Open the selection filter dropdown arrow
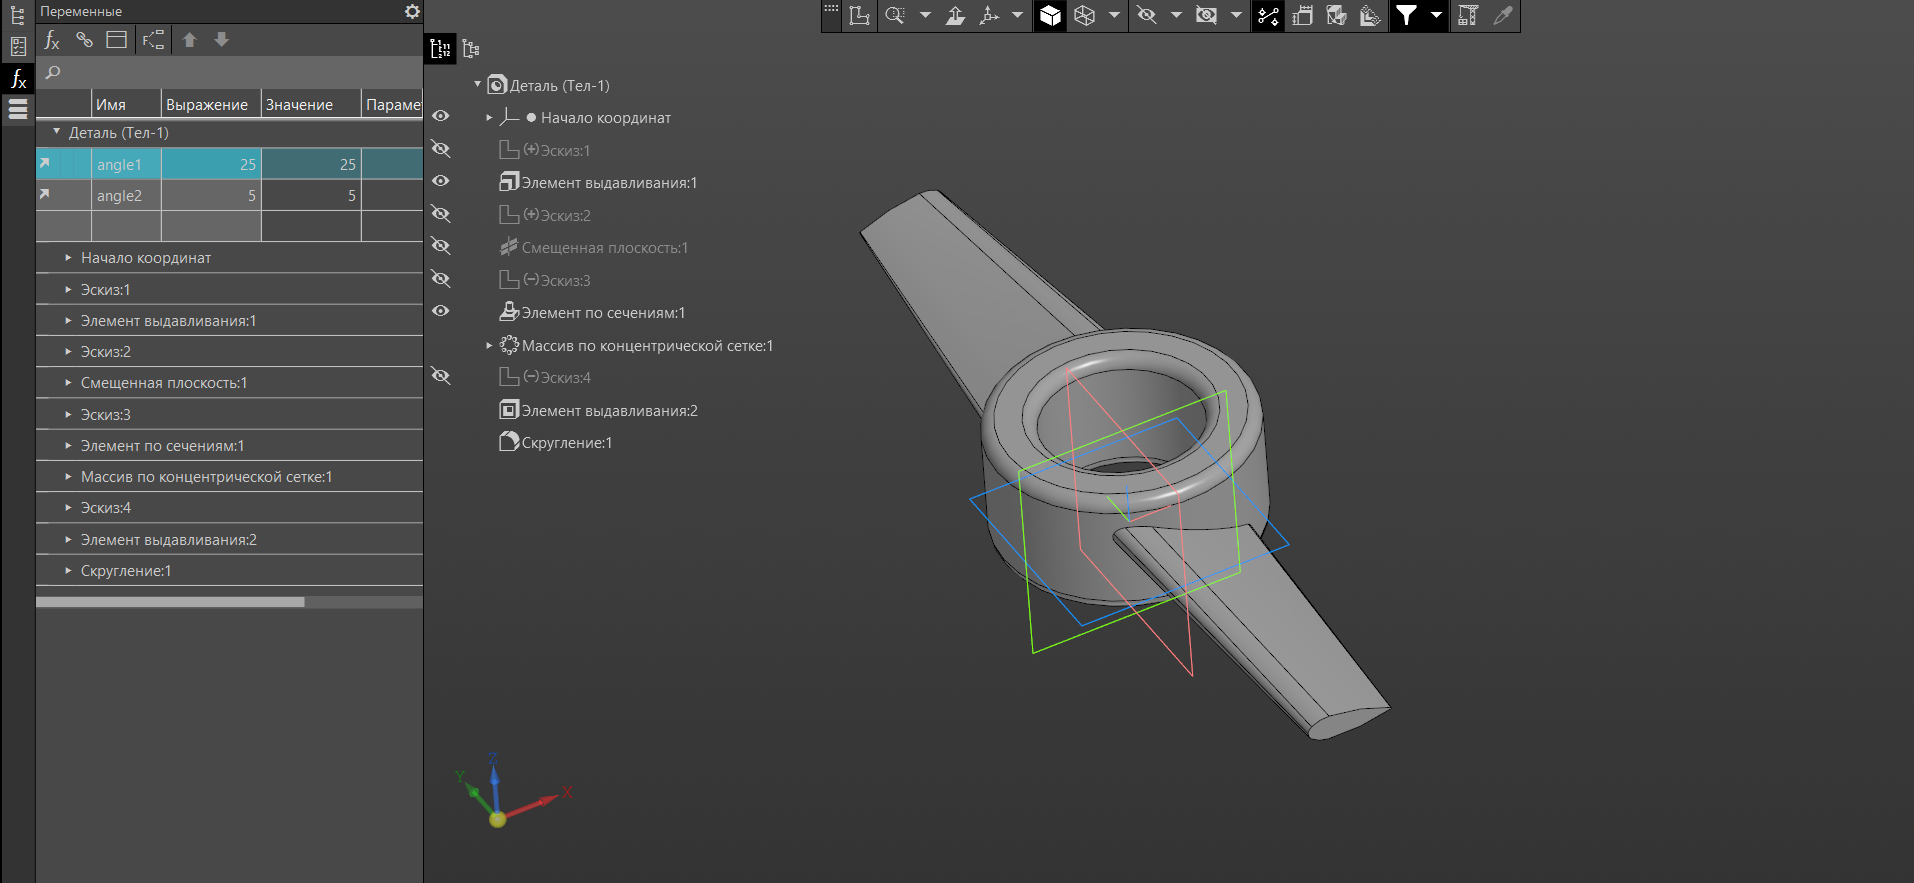The width and height of the screenshot is (1914, 883). pos(1436,15)
